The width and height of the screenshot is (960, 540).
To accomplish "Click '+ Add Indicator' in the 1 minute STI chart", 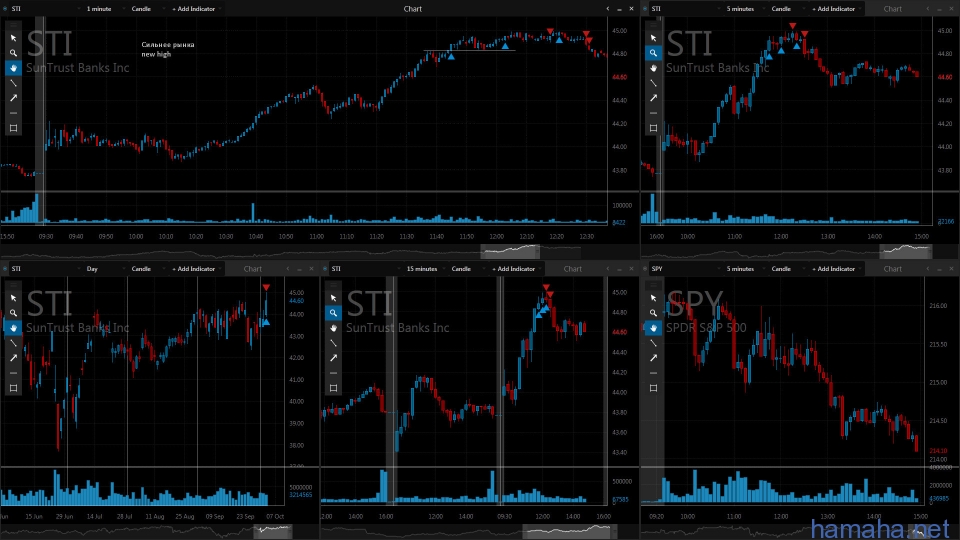I will tap(193, 9).
